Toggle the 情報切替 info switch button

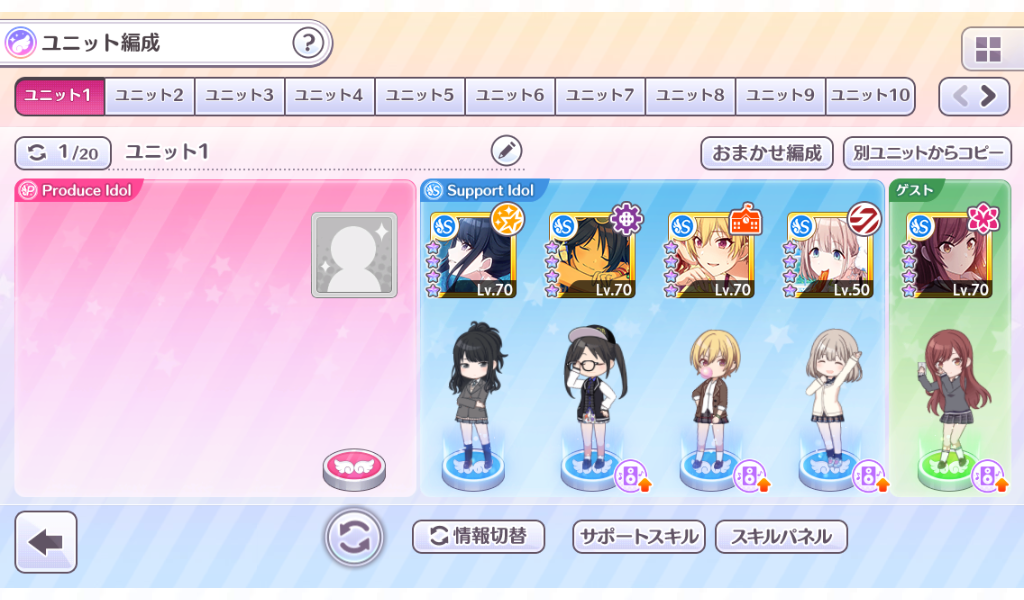(479, 537)
